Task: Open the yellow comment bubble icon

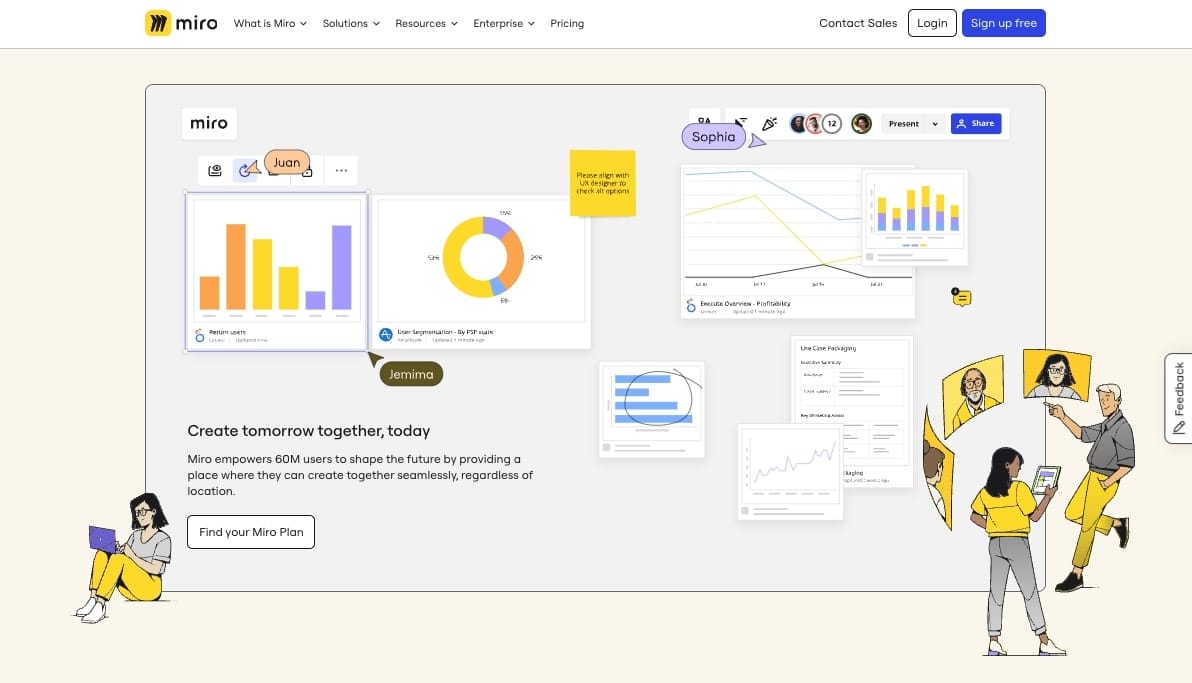Action: tap(961, 297)
